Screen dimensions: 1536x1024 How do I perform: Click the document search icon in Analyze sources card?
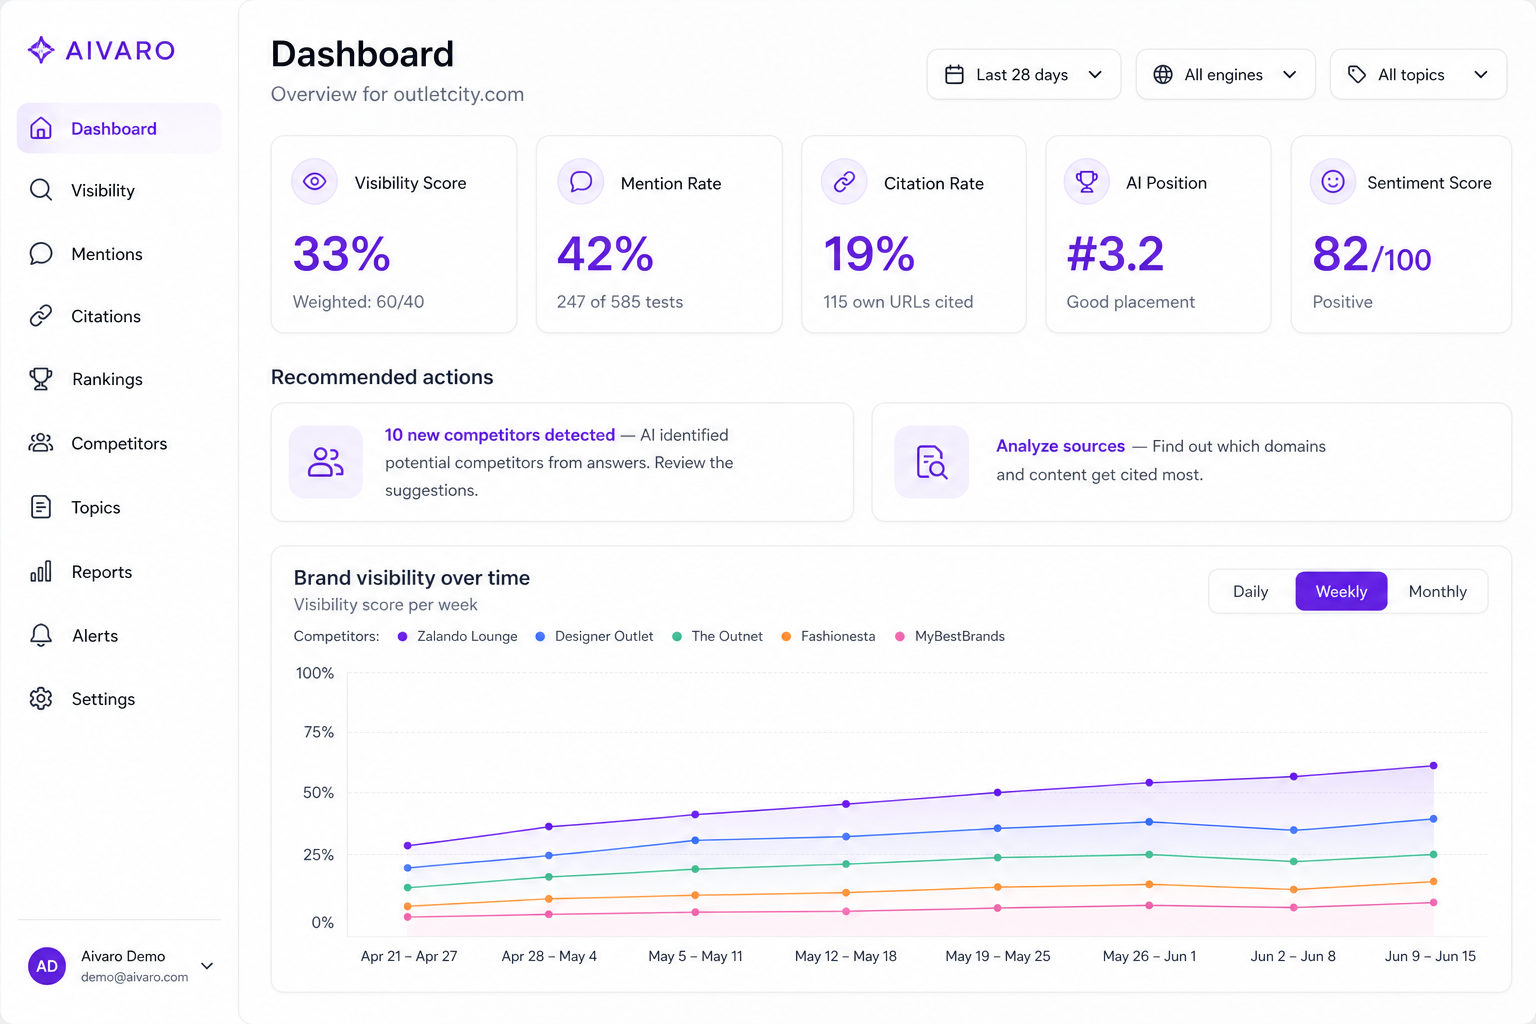pos(932,462)
